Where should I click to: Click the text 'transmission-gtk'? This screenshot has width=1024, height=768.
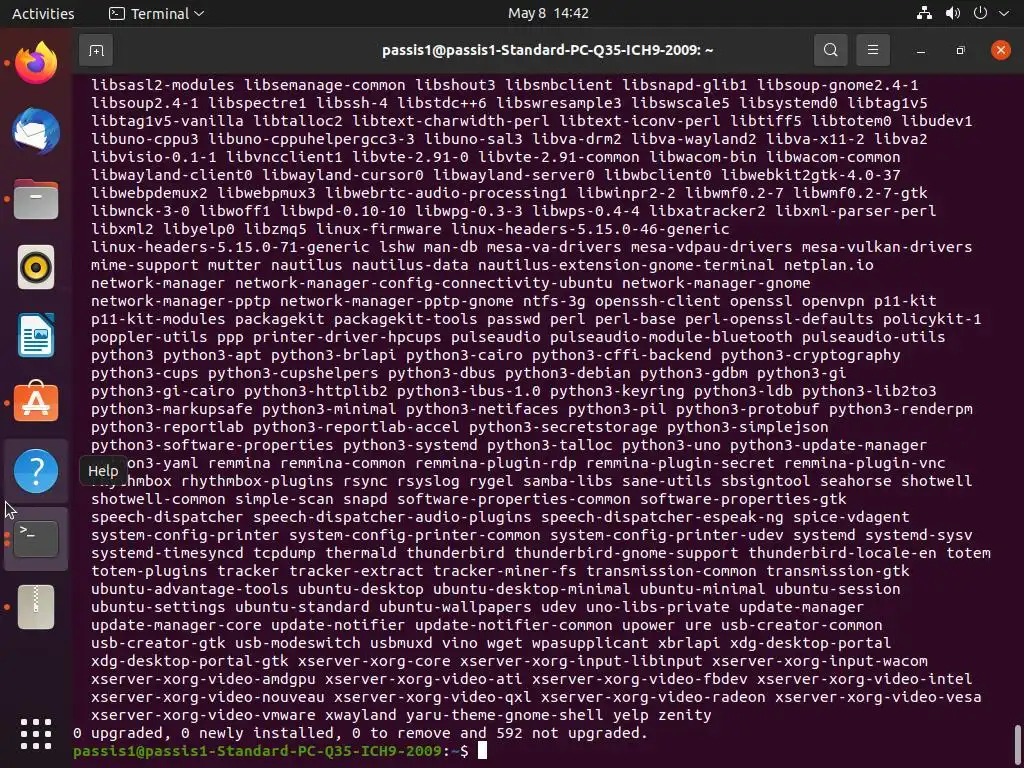click(838, 571)
